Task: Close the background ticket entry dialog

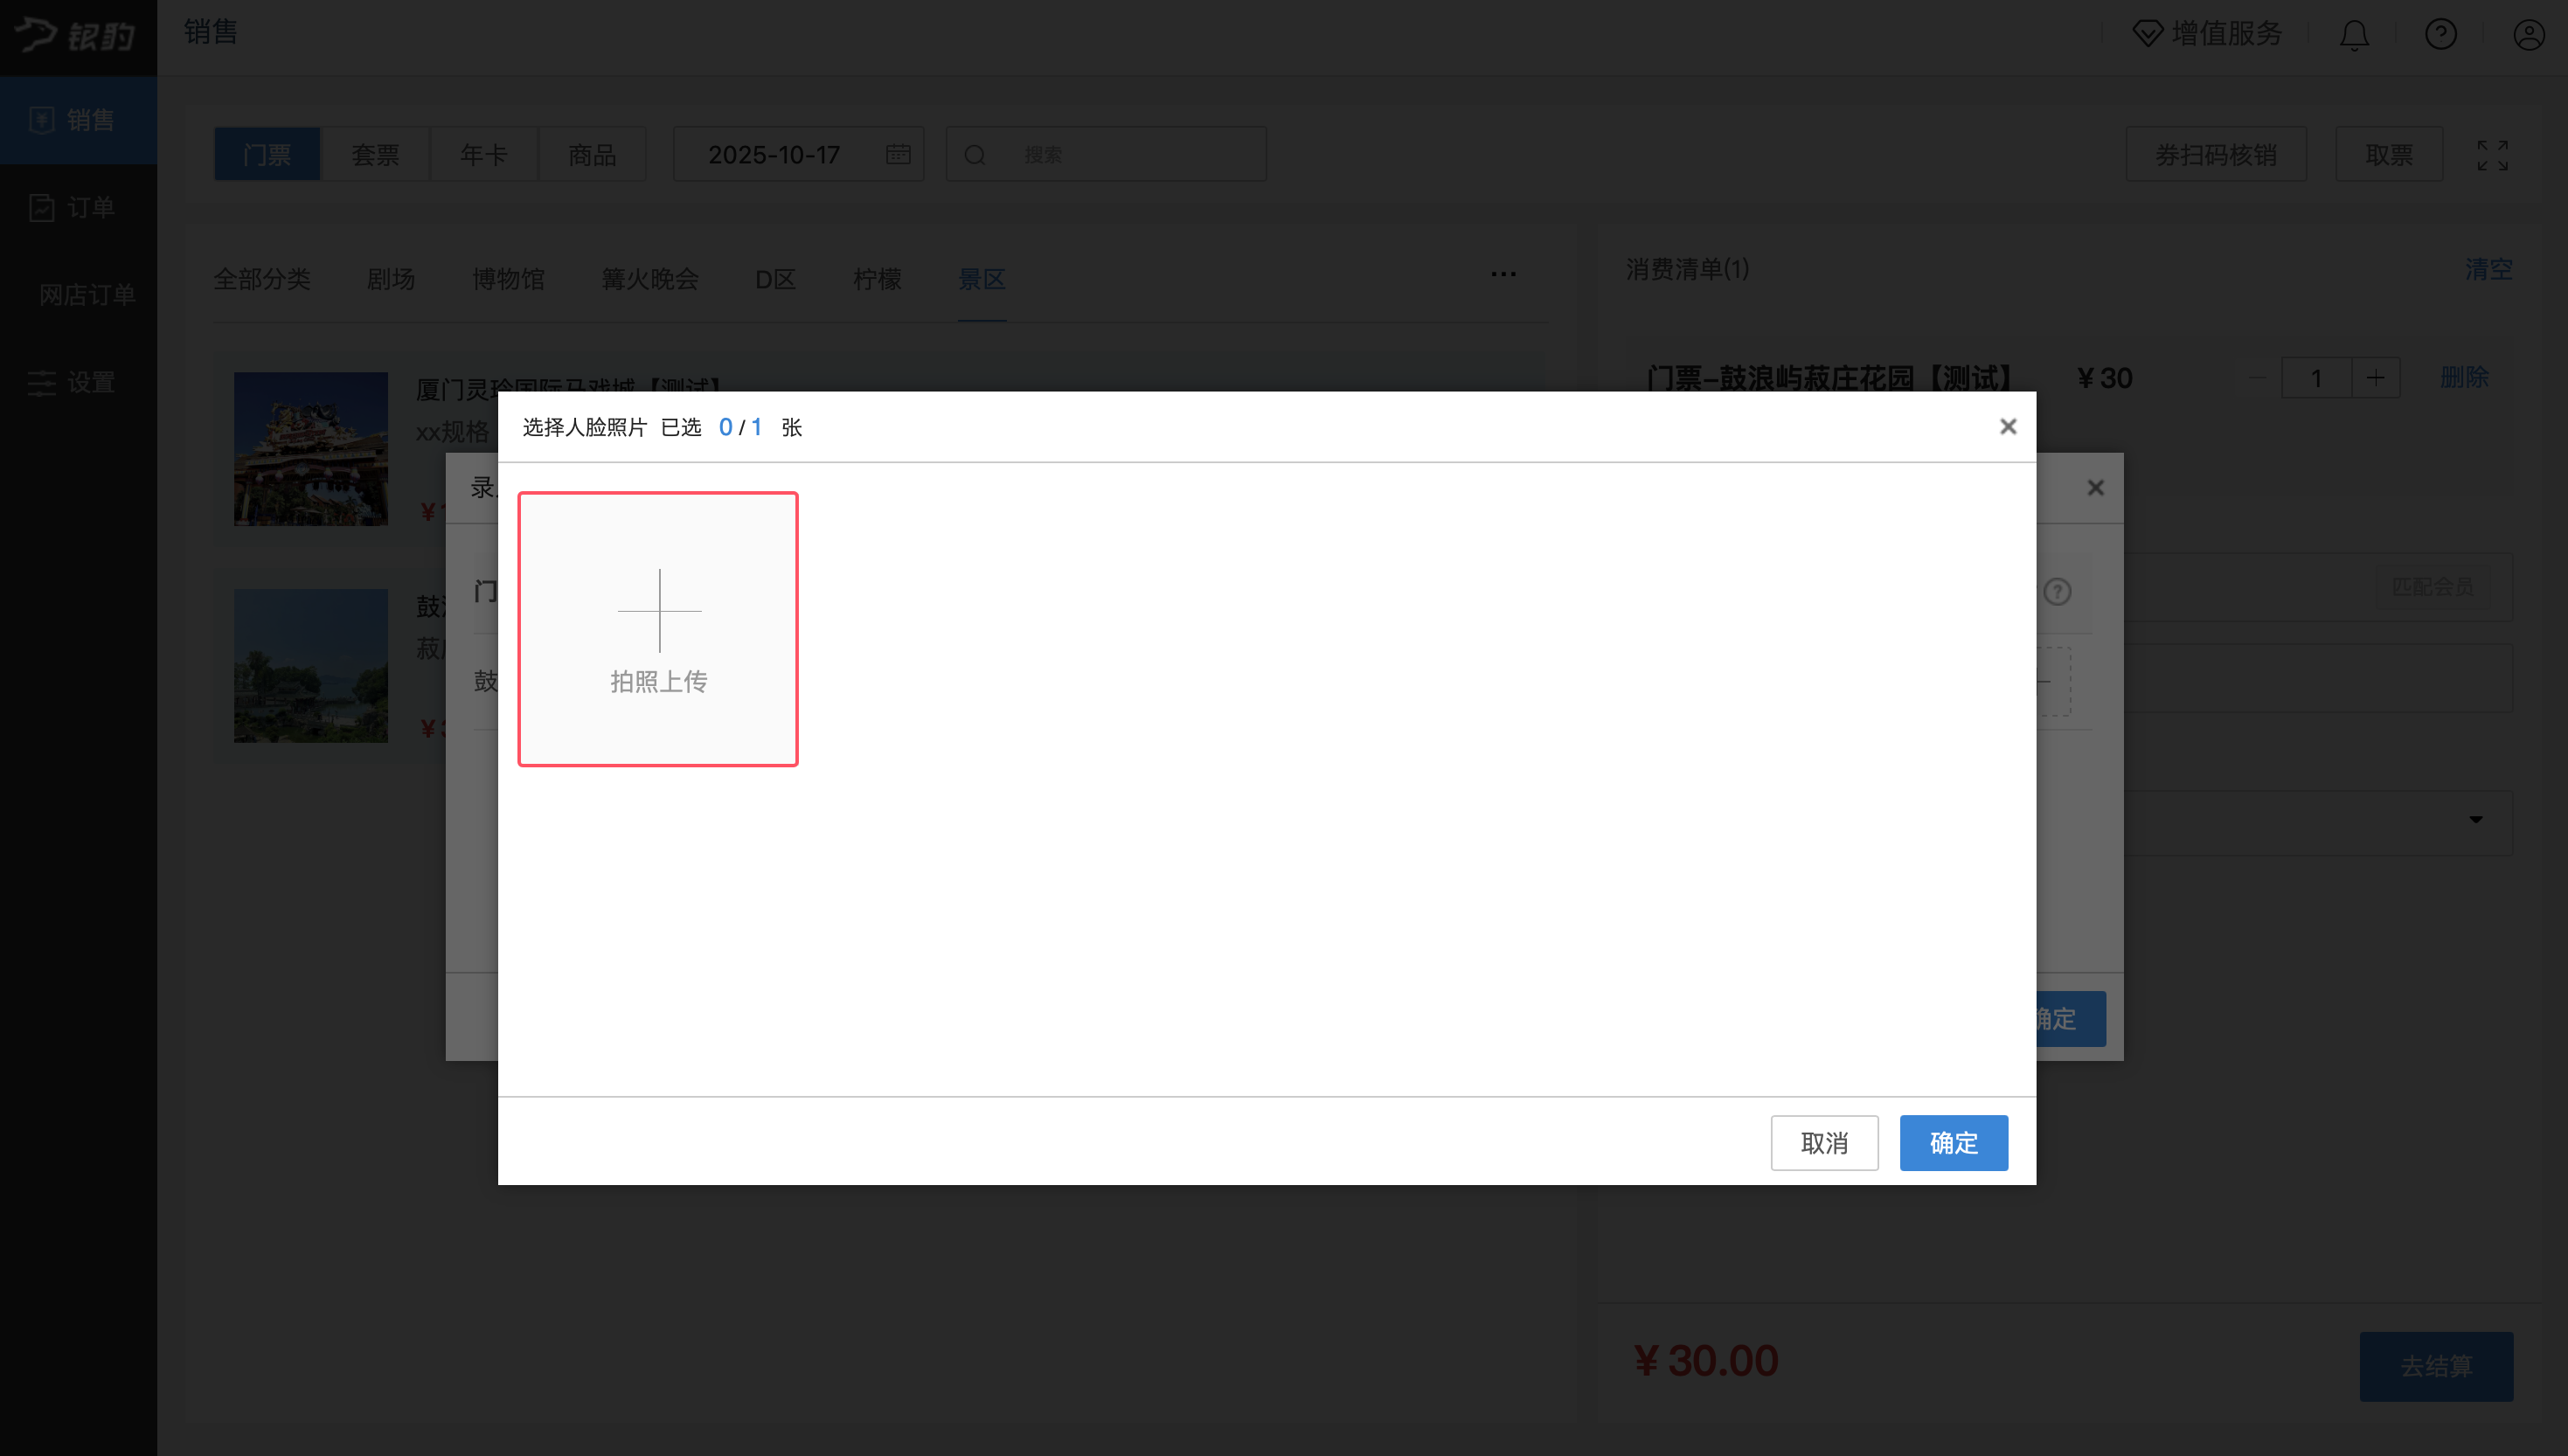Action: 2095,488
